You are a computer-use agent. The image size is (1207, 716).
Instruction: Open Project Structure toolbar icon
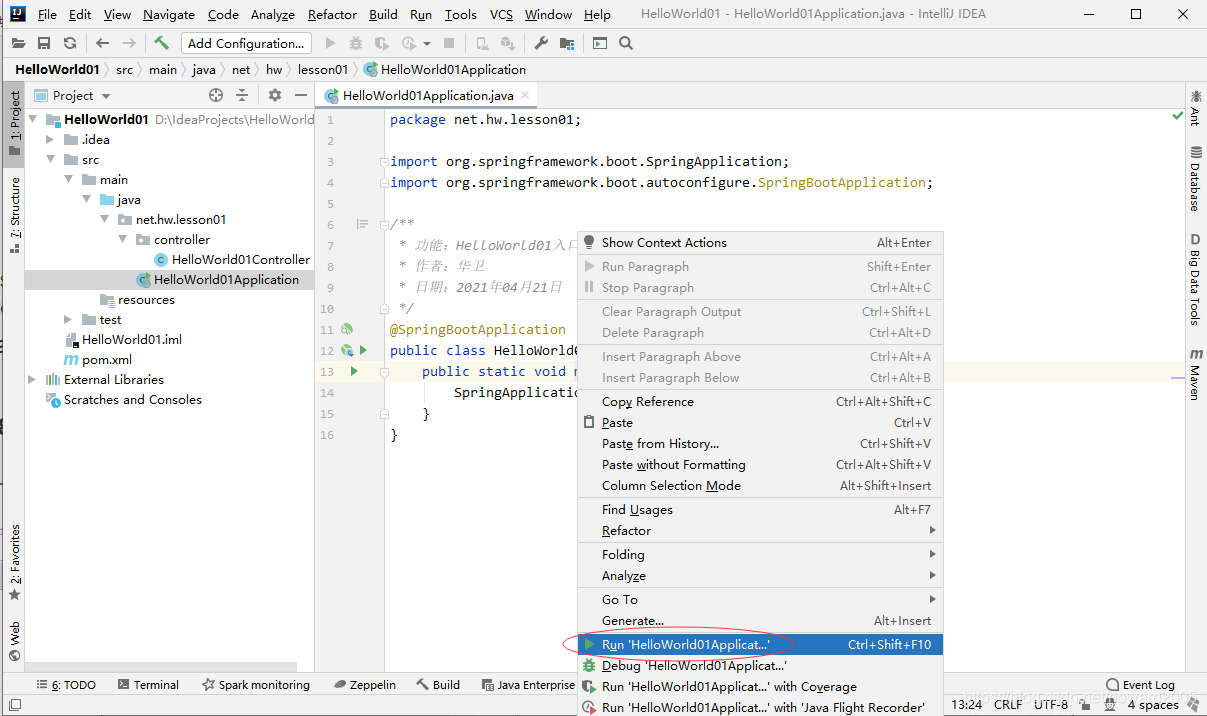pos(567,43)
